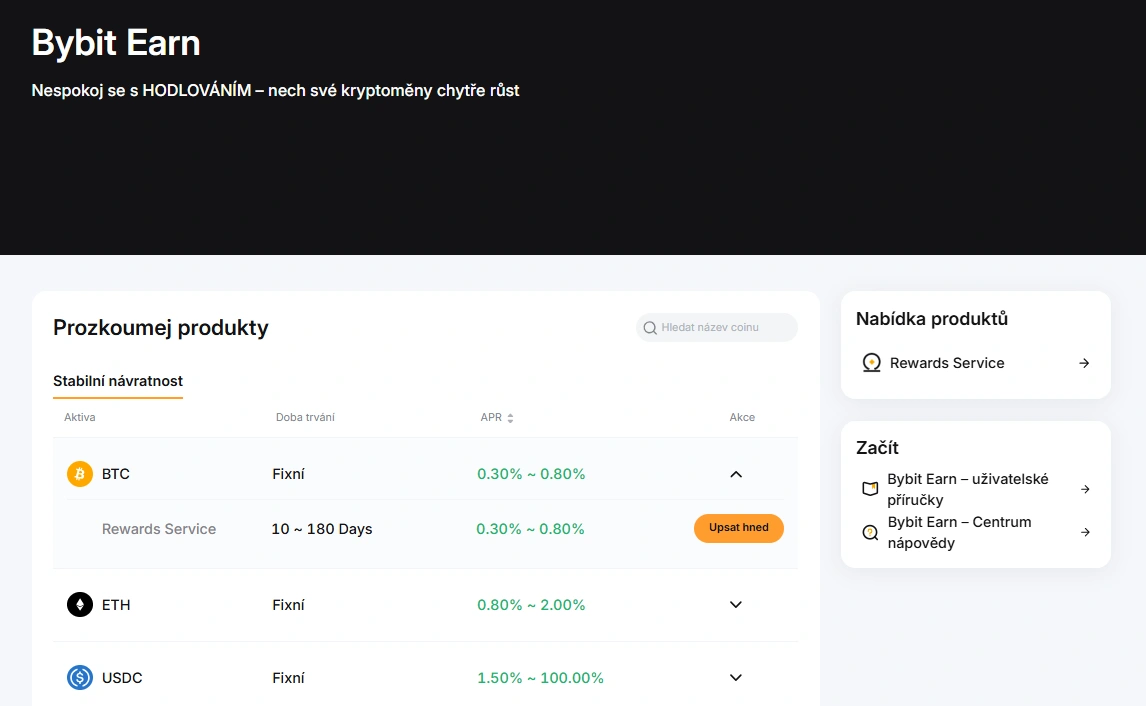This screenshot has height=706, width=1146.
Task: Open Bybit Earn – uživatelské příručky link
Action: click(967, 489)
